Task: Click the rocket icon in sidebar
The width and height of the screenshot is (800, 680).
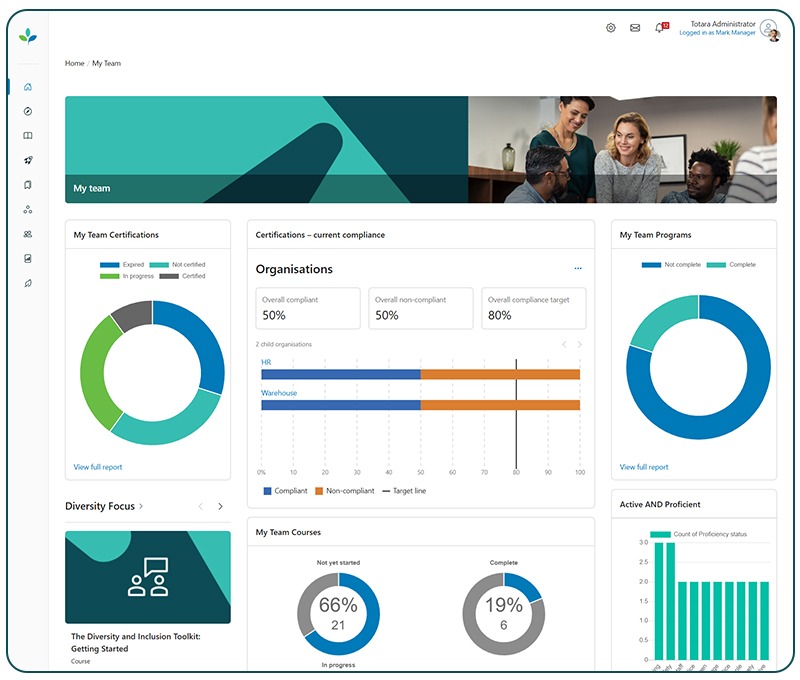Action: pyautogui.click(x=28, y=160)
